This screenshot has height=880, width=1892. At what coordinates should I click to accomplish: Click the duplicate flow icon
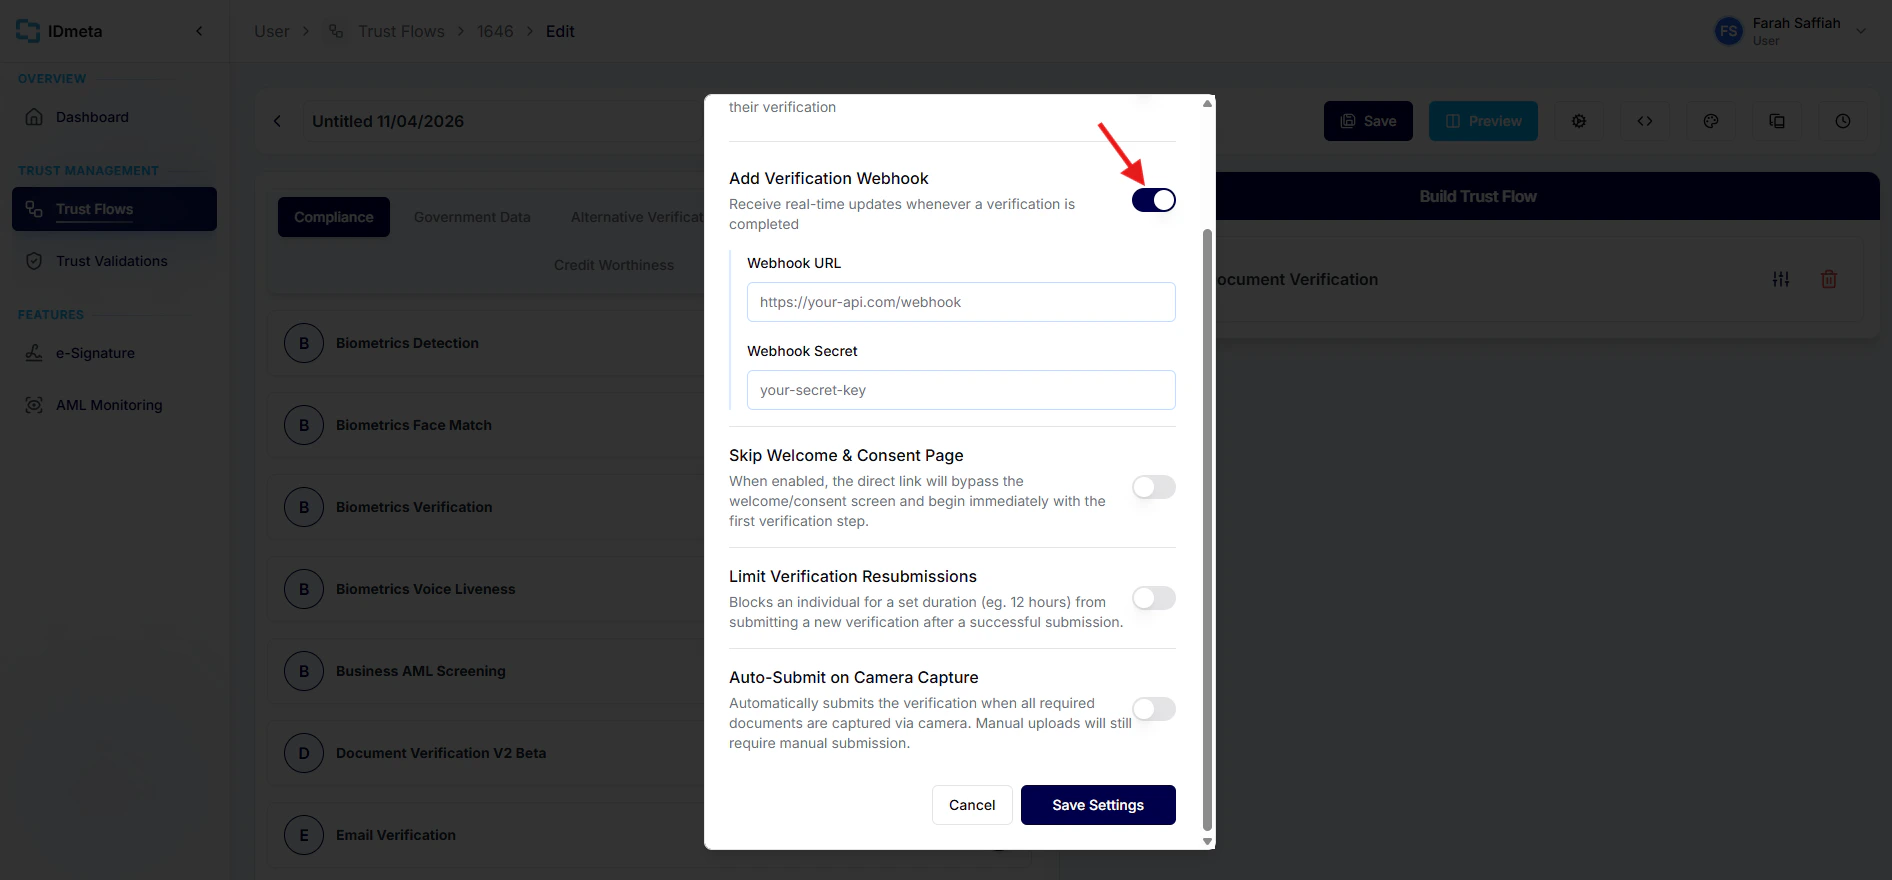(1778, 121)
